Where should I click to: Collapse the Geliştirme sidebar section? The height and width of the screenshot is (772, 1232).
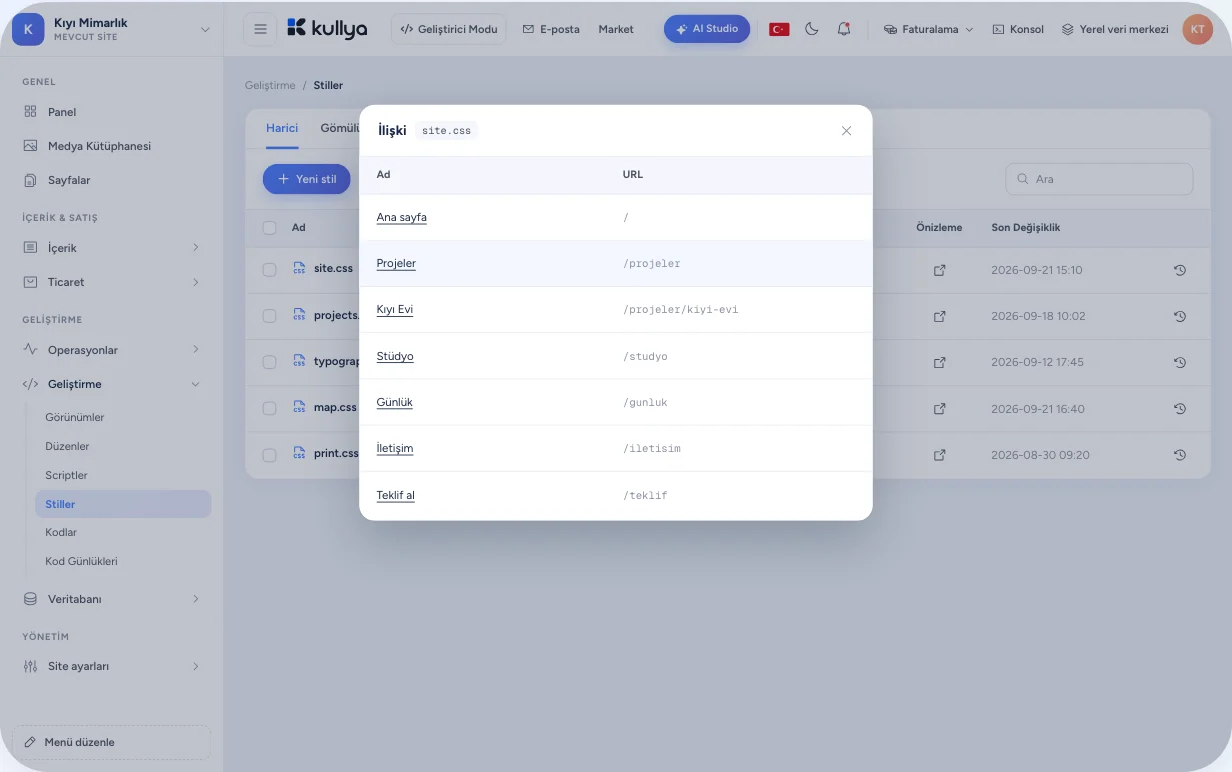click(112, 384)
